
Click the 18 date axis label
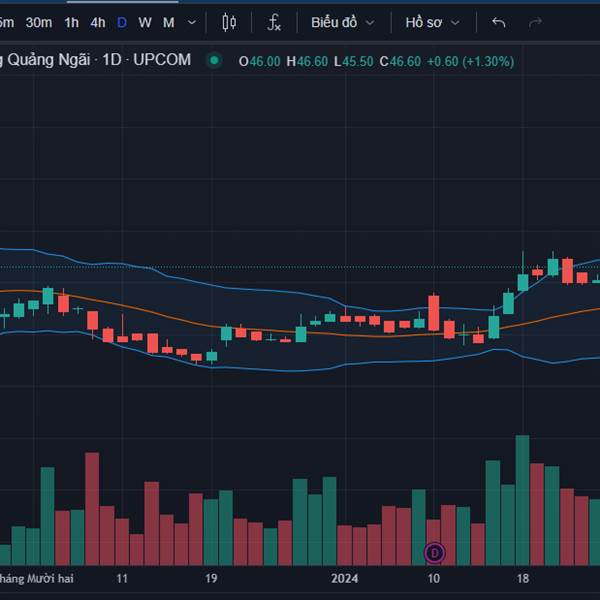coord(523,578)
